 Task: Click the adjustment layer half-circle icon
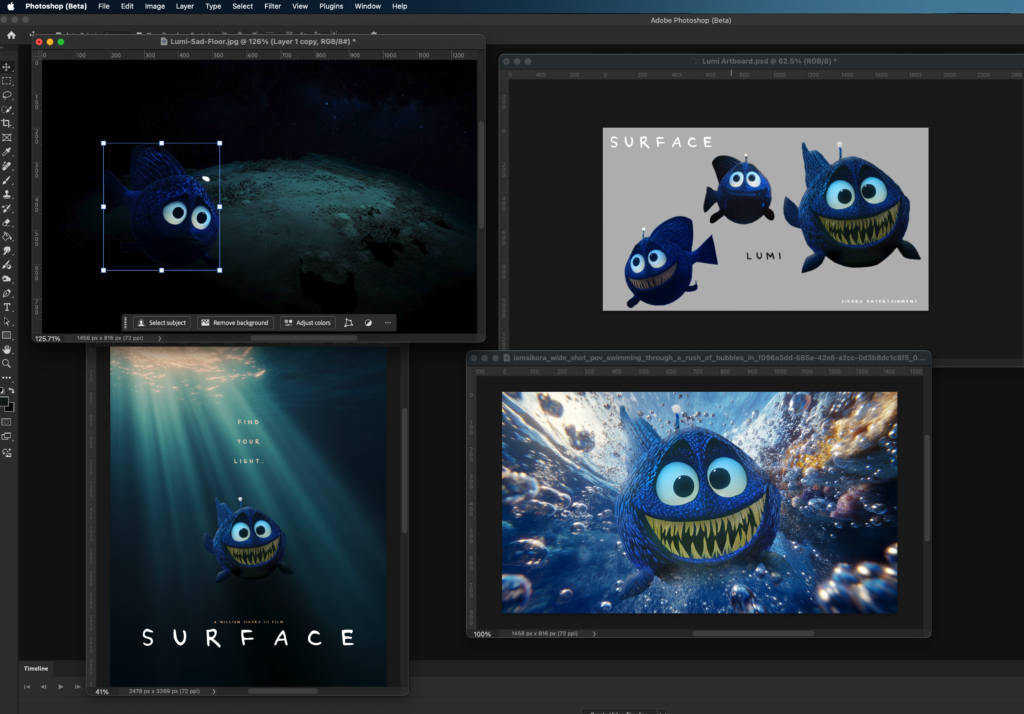click(x=368, y=323)
